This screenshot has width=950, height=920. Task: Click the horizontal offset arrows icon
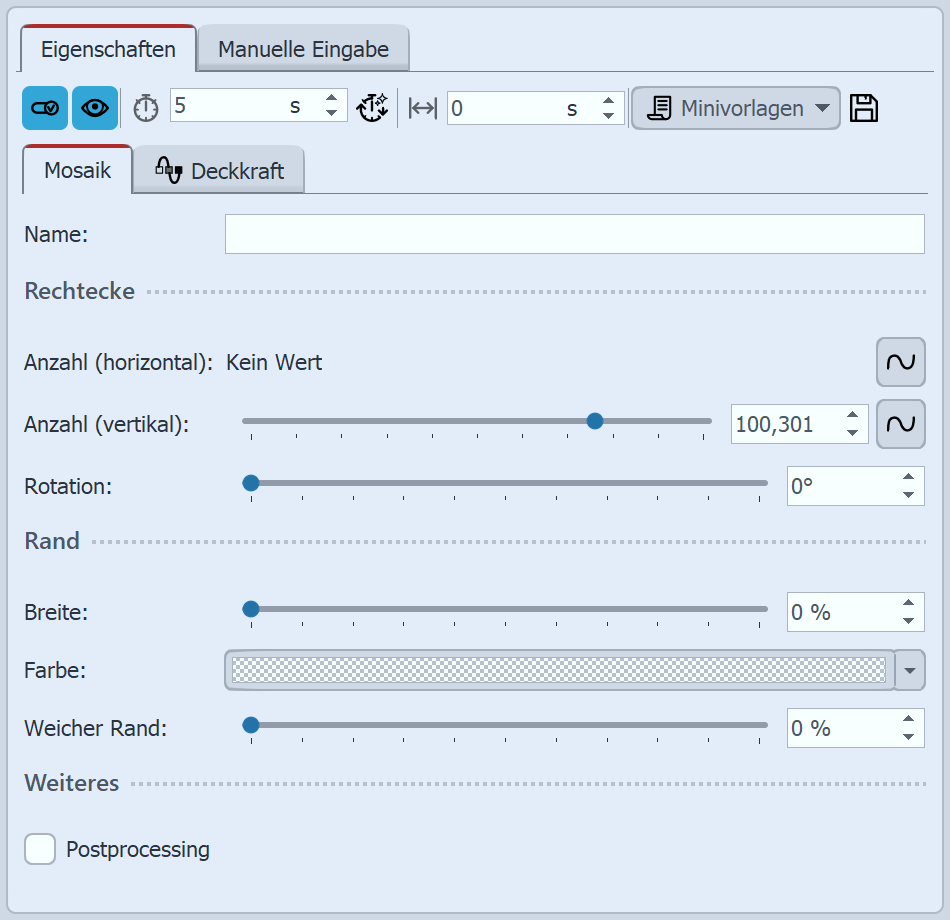(423, 108)
